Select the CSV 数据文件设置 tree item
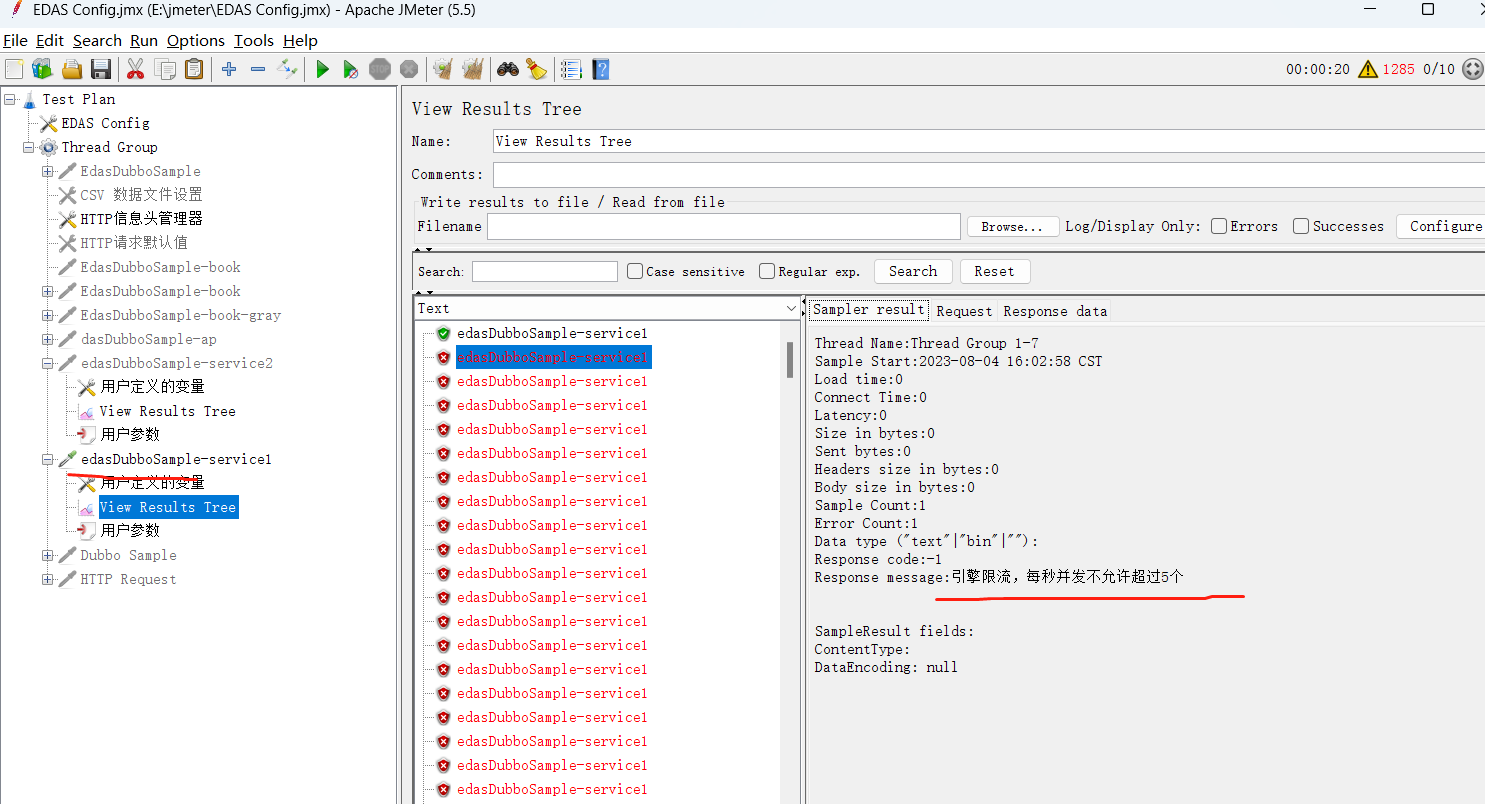 point(141,195)
